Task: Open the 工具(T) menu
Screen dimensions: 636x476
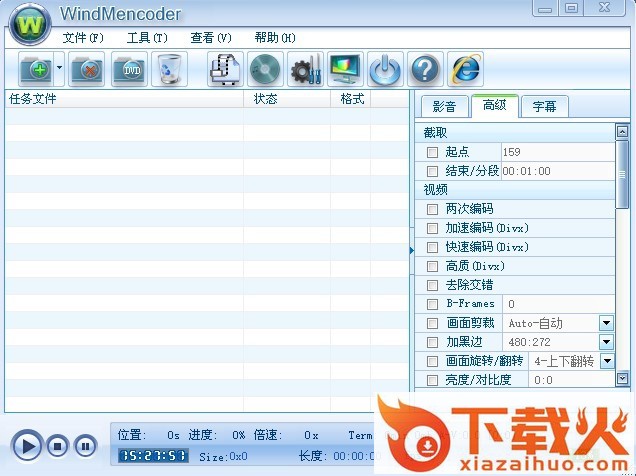Action: (147, 38)
